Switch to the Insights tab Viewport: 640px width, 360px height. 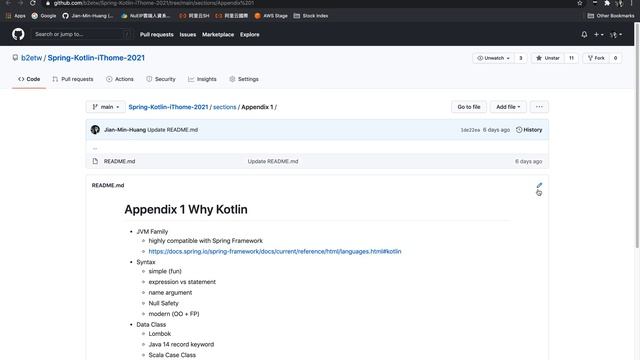[202, 79]
